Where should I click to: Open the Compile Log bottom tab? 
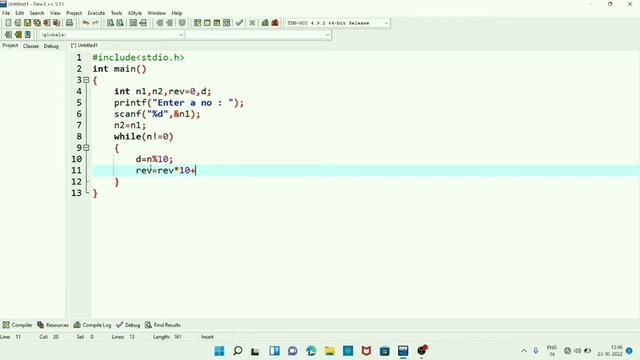[x=93, y=325]
